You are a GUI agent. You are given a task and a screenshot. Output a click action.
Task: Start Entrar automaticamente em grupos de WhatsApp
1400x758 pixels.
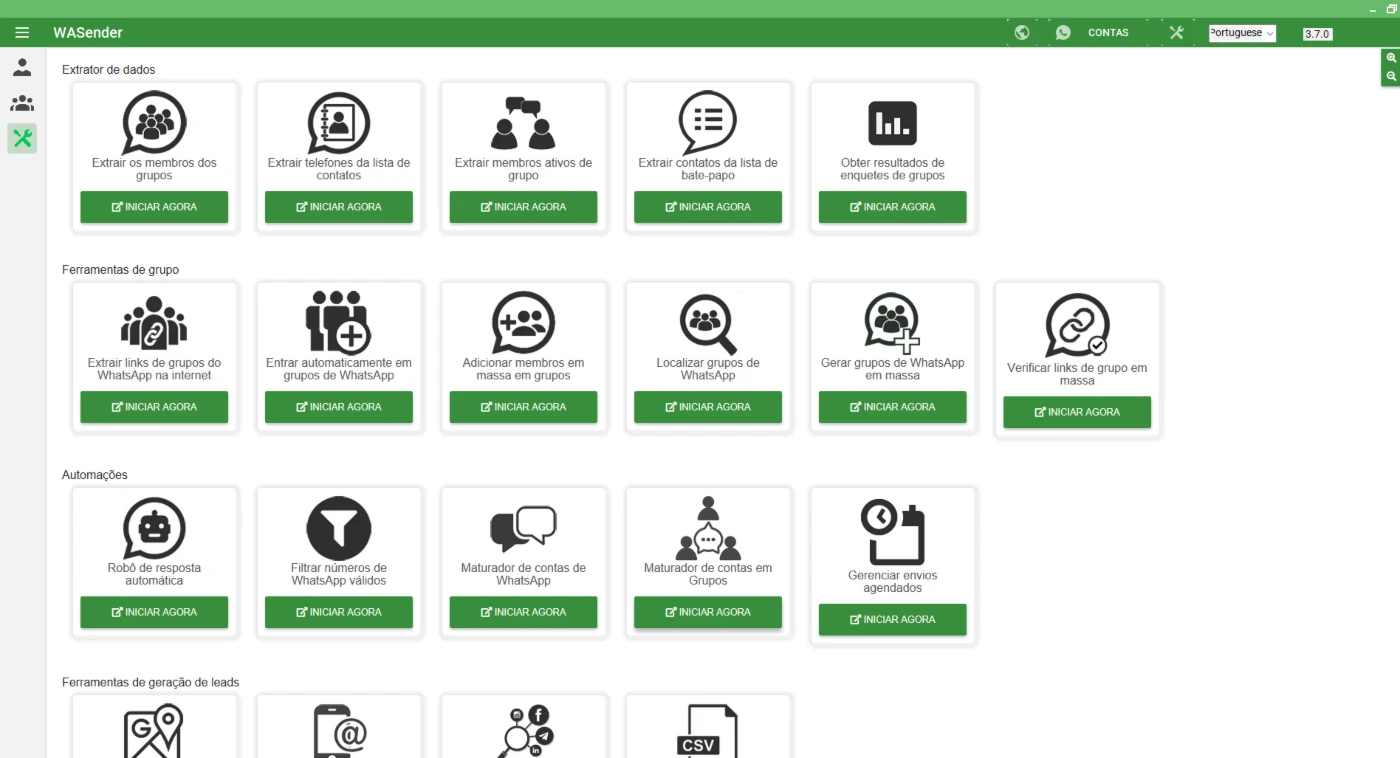[339, 407]
